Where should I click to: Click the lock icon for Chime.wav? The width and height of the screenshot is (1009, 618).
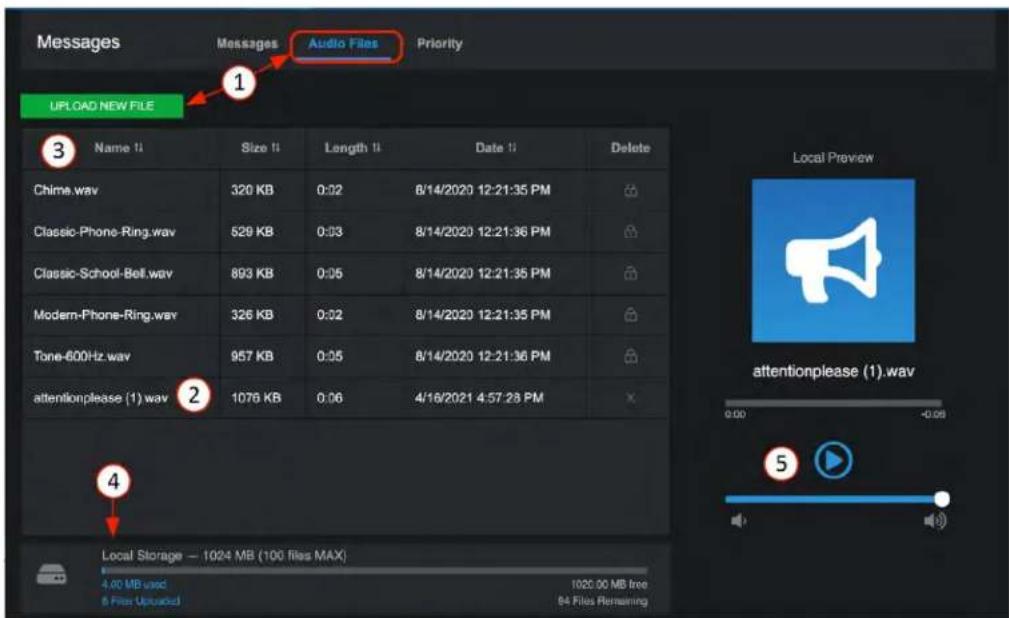631,190
